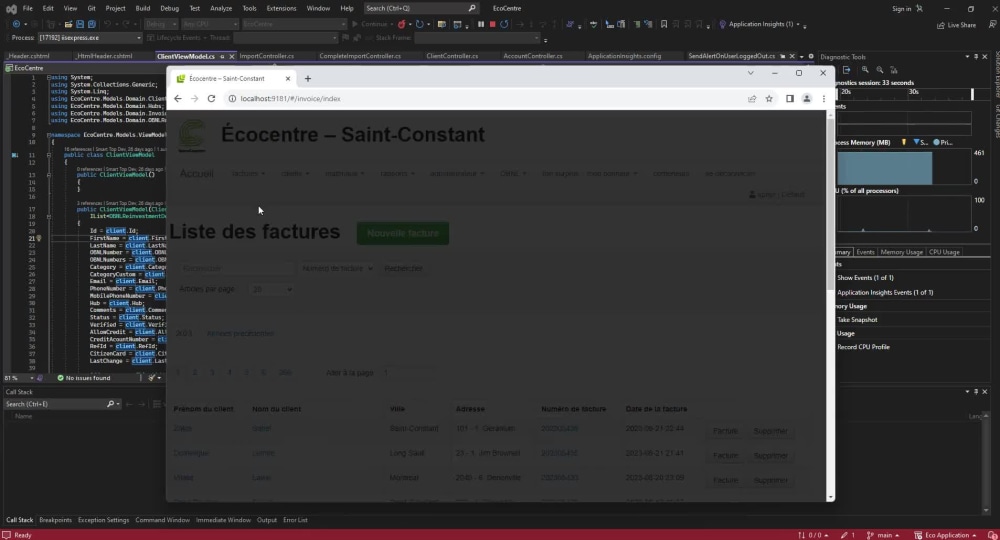
Task: Open the Debug configuration dropdown
Action: (160, 24)
